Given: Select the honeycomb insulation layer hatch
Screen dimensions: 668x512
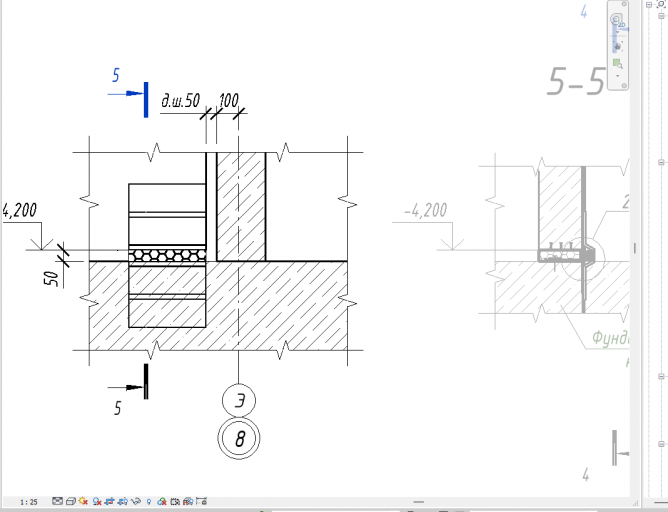Looking at the screenshot, I should pos(167,256).
